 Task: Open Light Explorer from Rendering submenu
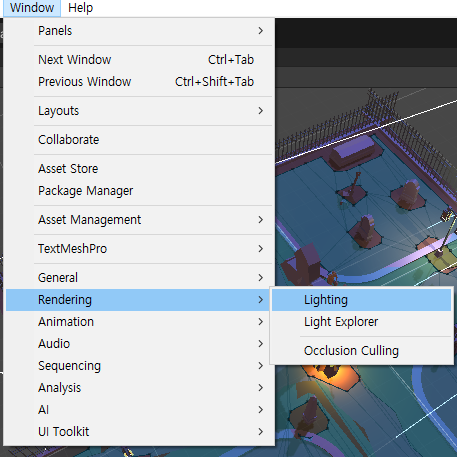362,322
